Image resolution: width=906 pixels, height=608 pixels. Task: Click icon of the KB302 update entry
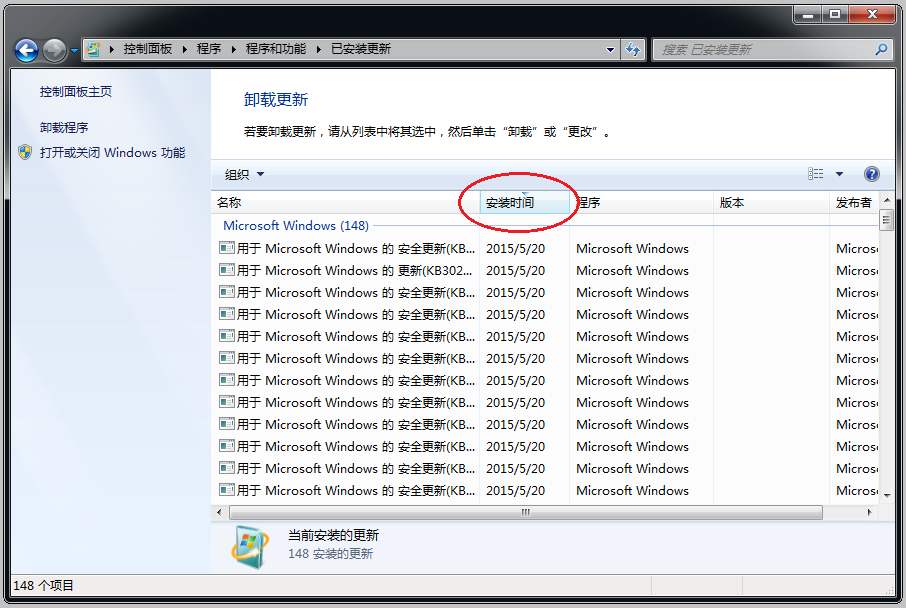point(226,270)
